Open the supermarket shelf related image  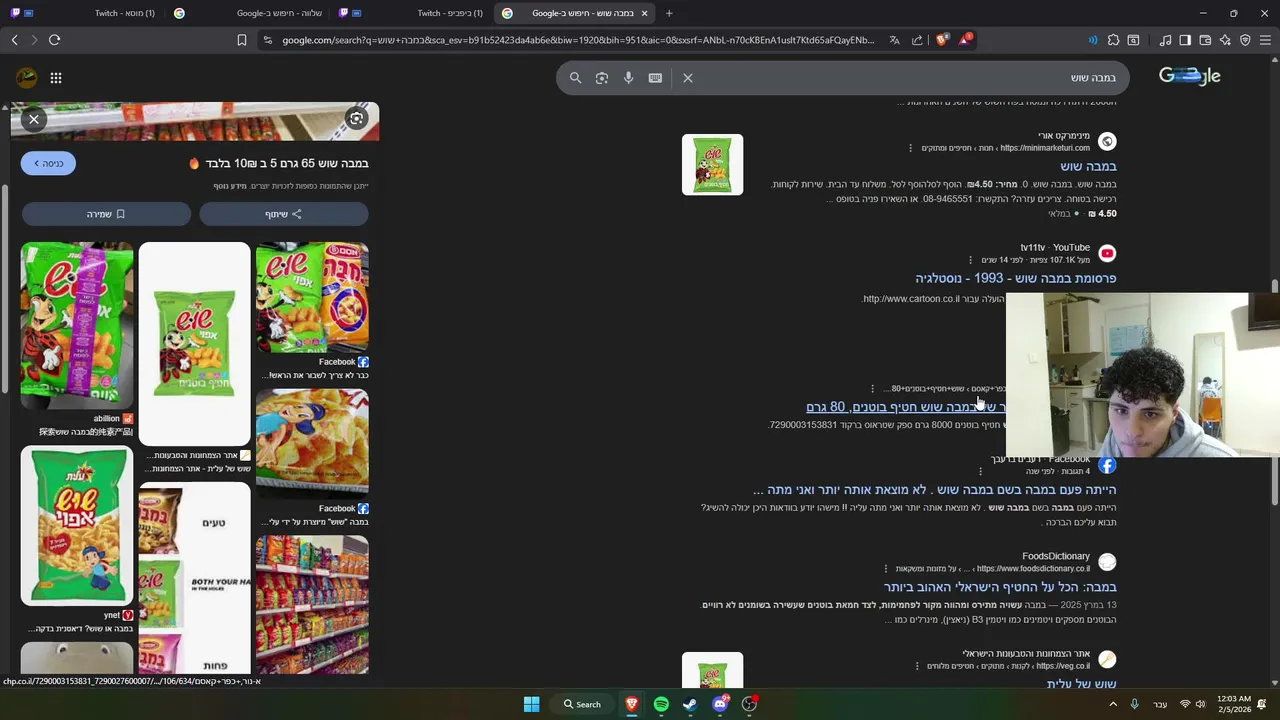312,605
